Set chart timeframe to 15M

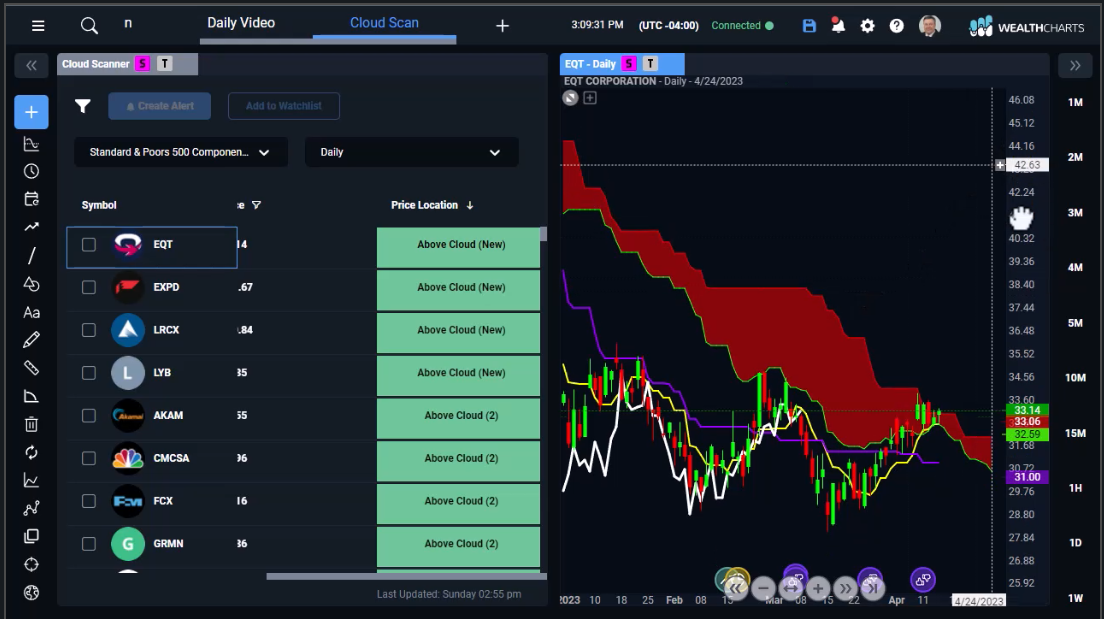tap(1075, 433)
